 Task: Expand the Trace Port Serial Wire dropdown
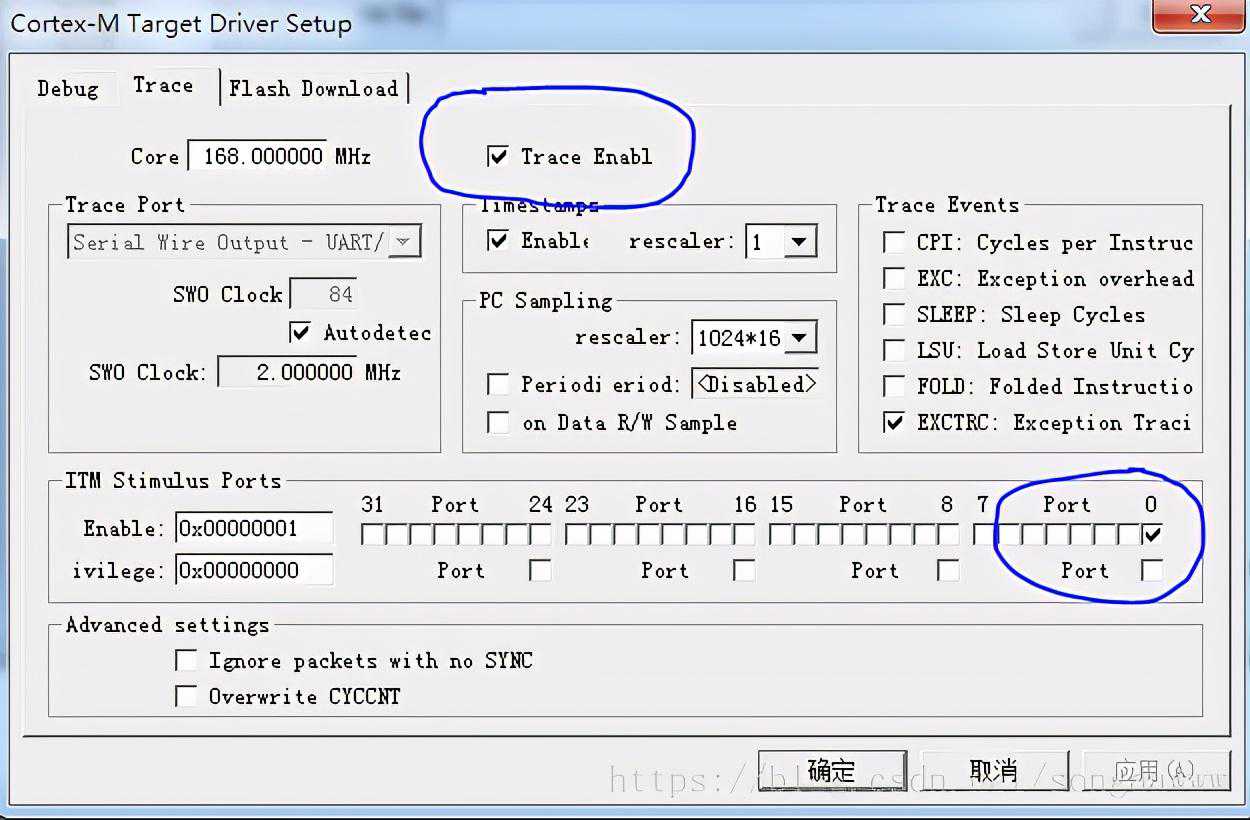click(x=403, y=242)
